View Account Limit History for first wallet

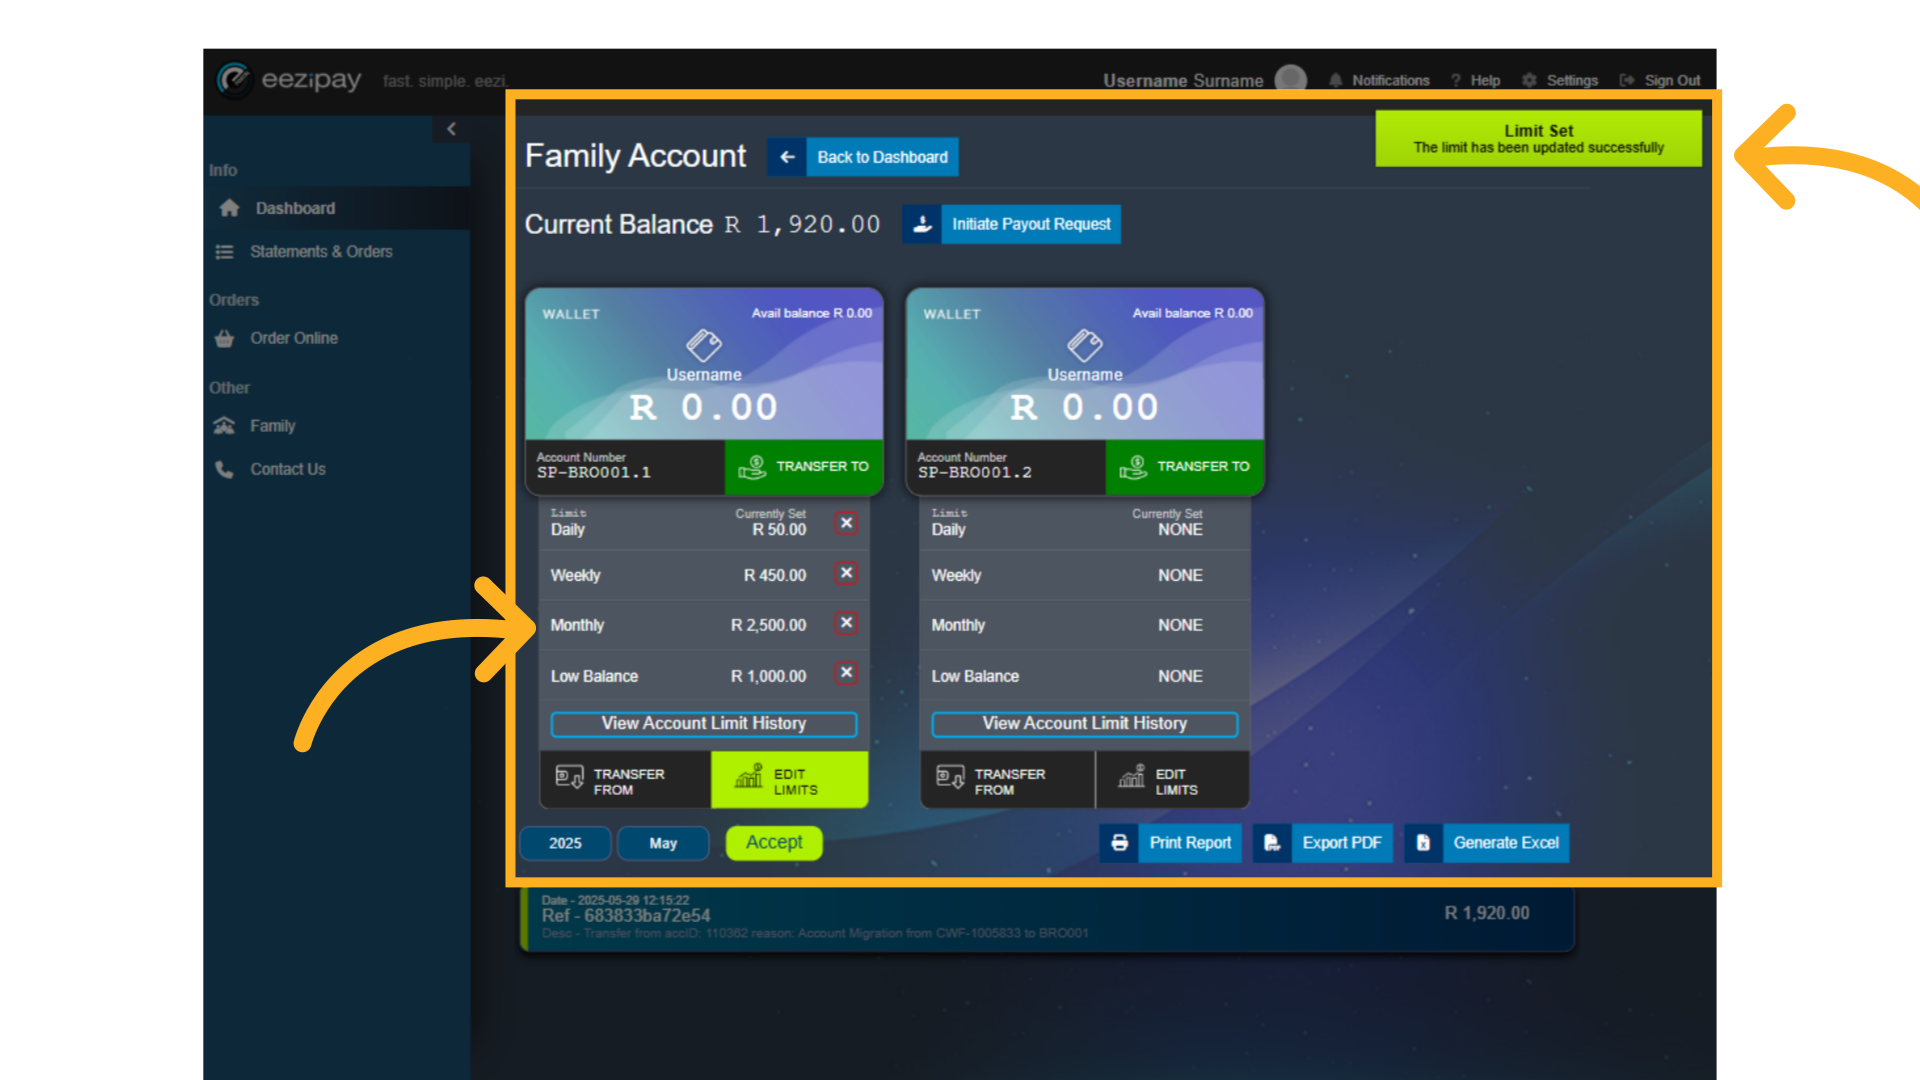[x=704, y=724]
